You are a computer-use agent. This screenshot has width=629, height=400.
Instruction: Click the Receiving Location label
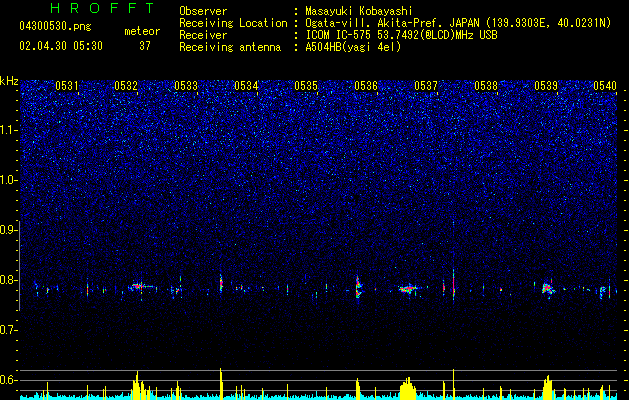click(x=233, y=23)
